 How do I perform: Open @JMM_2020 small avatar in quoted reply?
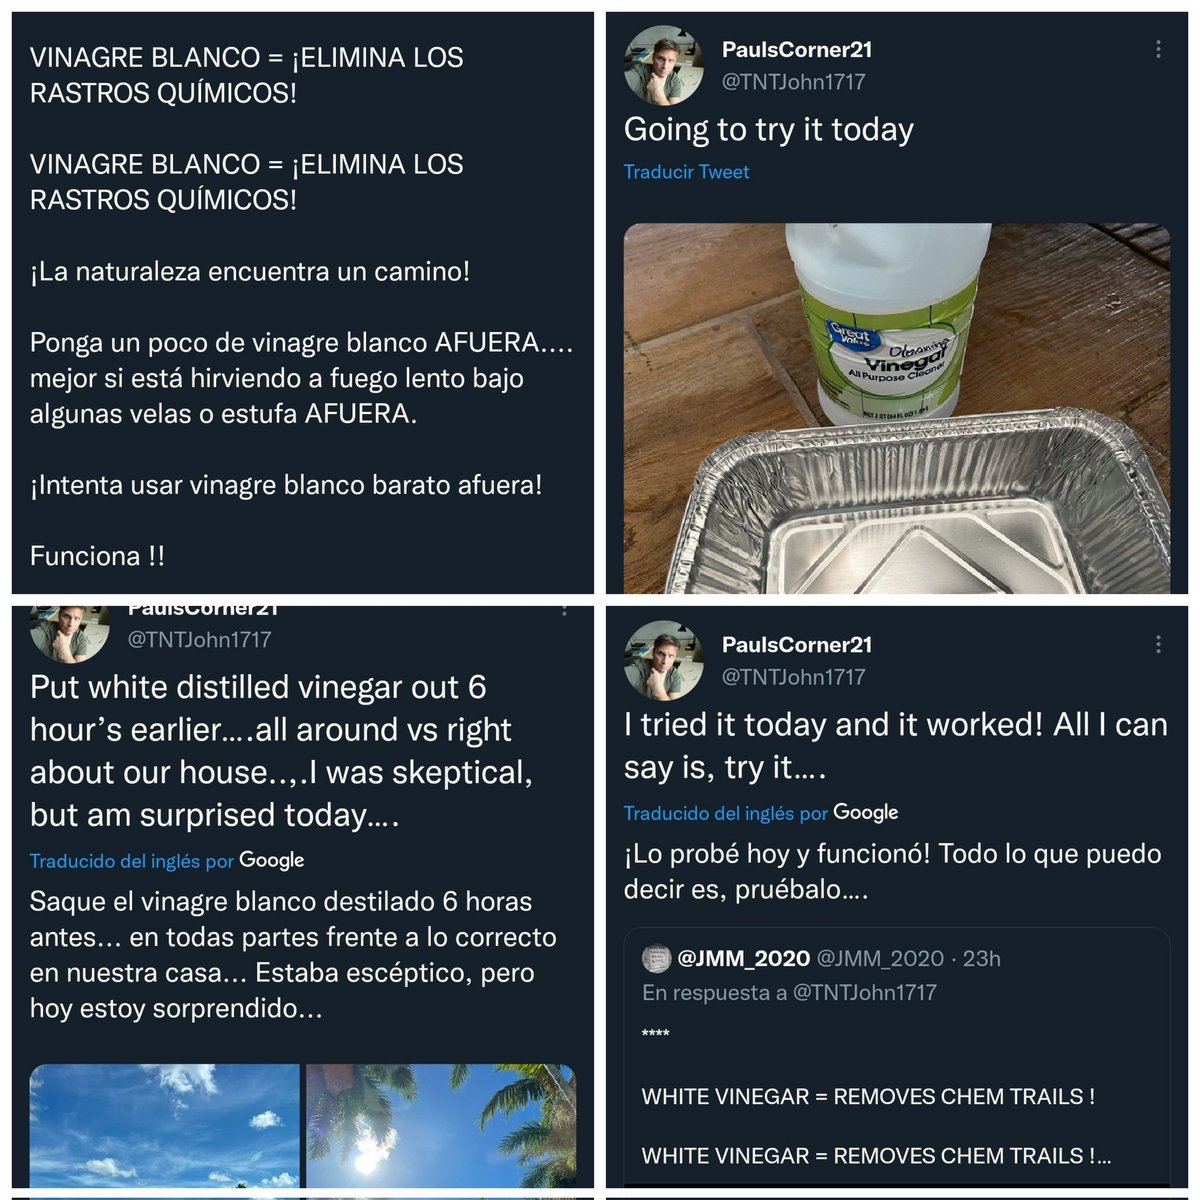click(656, 958)
